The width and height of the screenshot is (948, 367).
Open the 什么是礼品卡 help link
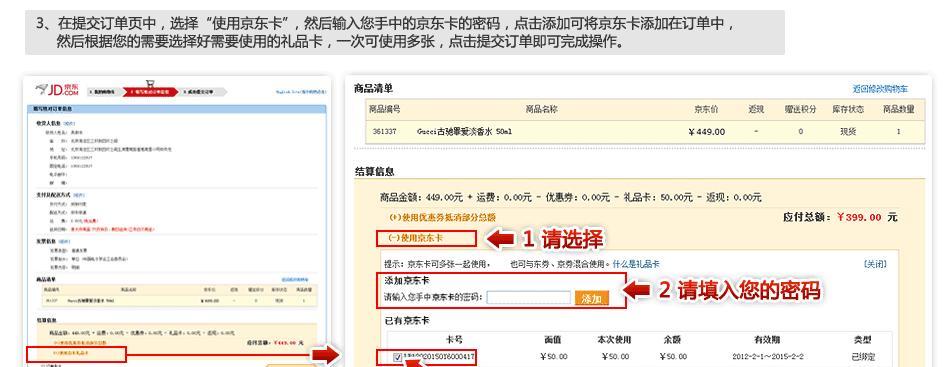[636, 264]
